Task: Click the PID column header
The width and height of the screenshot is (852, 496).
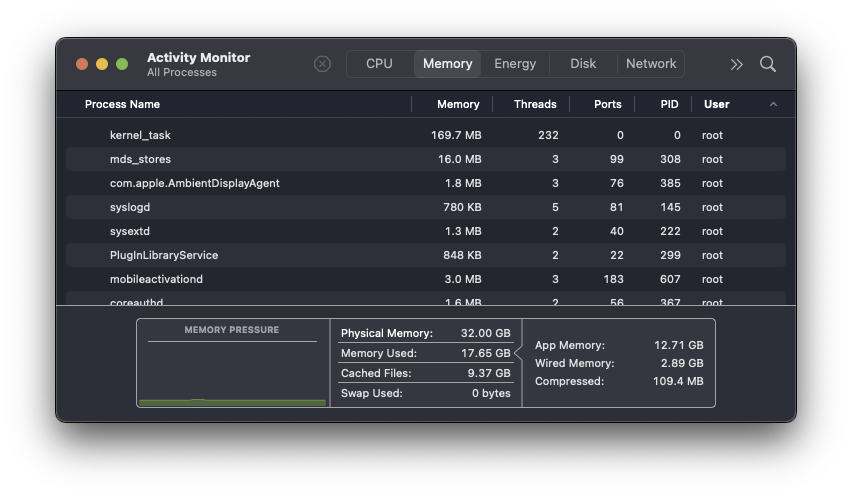Action: 669,104
